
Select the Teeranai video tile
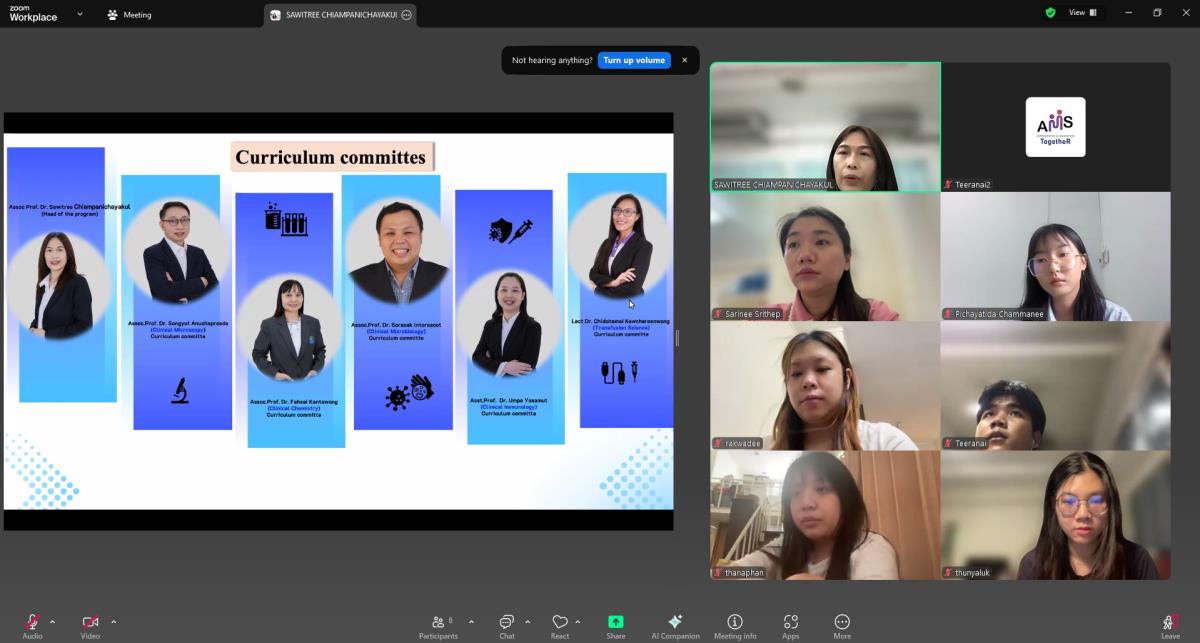(x=1055, y=386)
